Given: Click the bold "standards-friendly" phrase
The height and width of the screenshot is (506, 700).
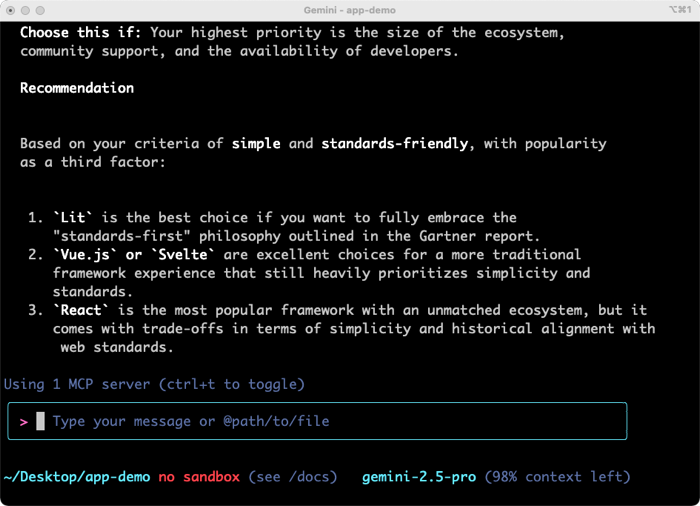Looking at the screenshot, I should pyautogui.click(x=394, y=144).
